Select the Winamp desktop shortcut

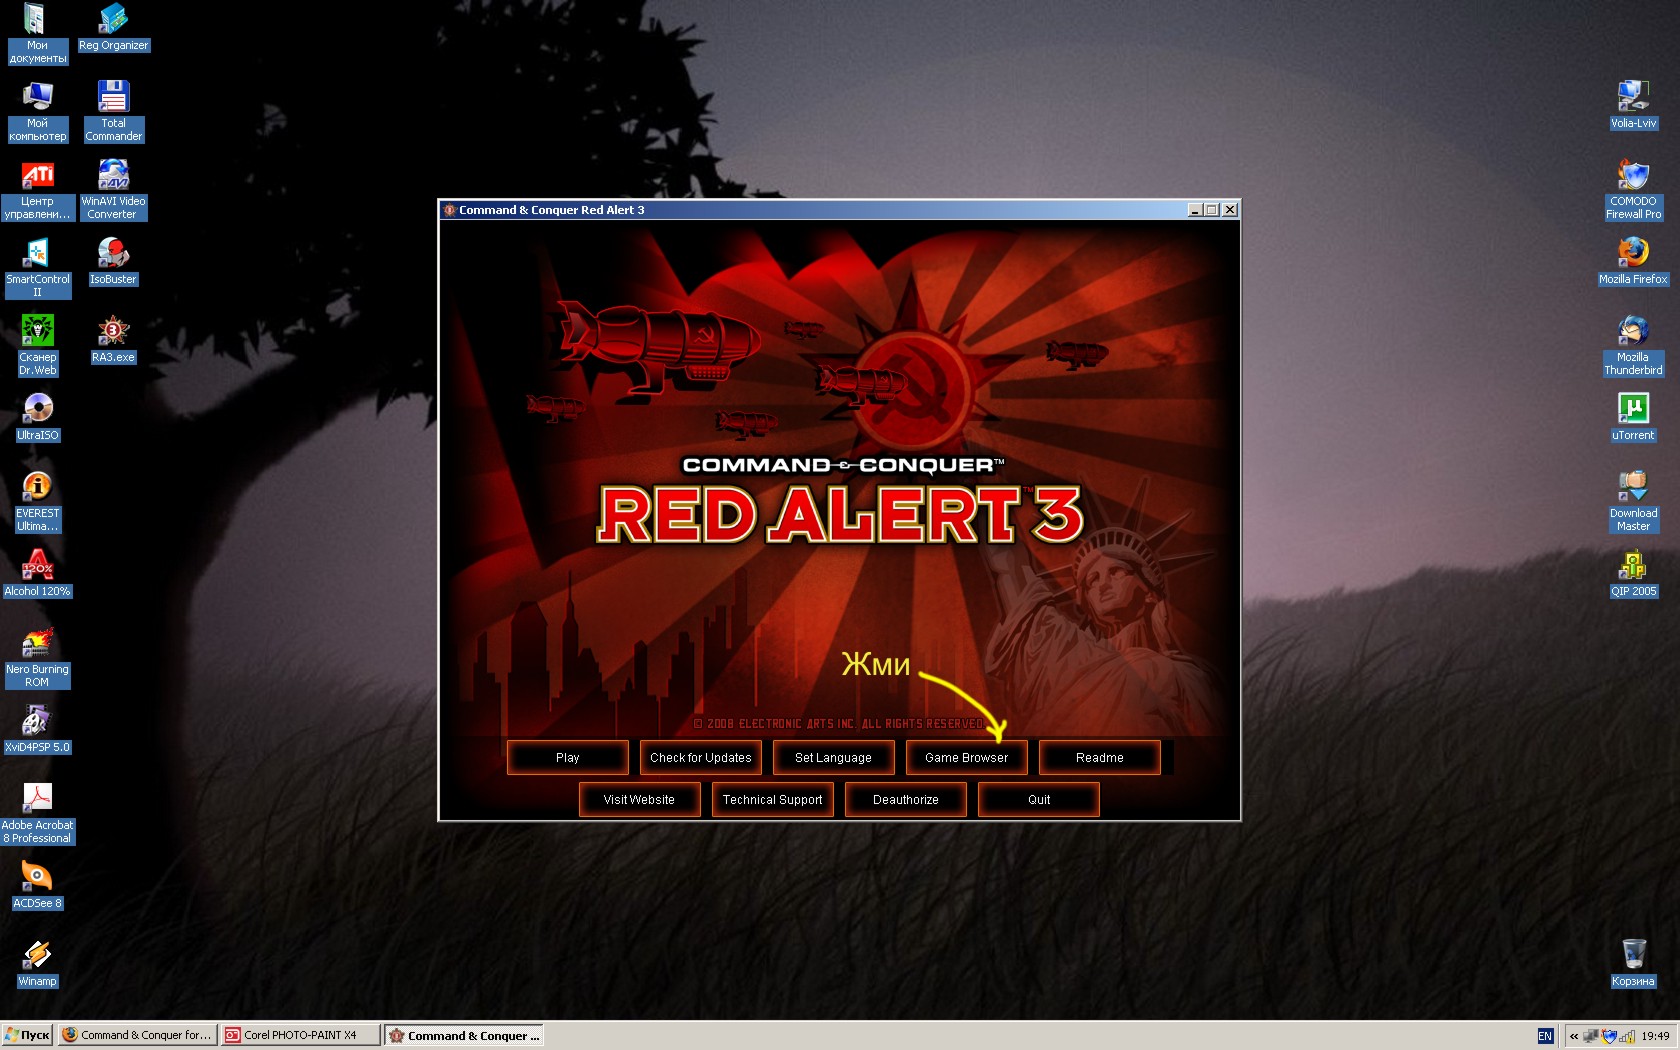pyautogui.click(x=37, y=963)
